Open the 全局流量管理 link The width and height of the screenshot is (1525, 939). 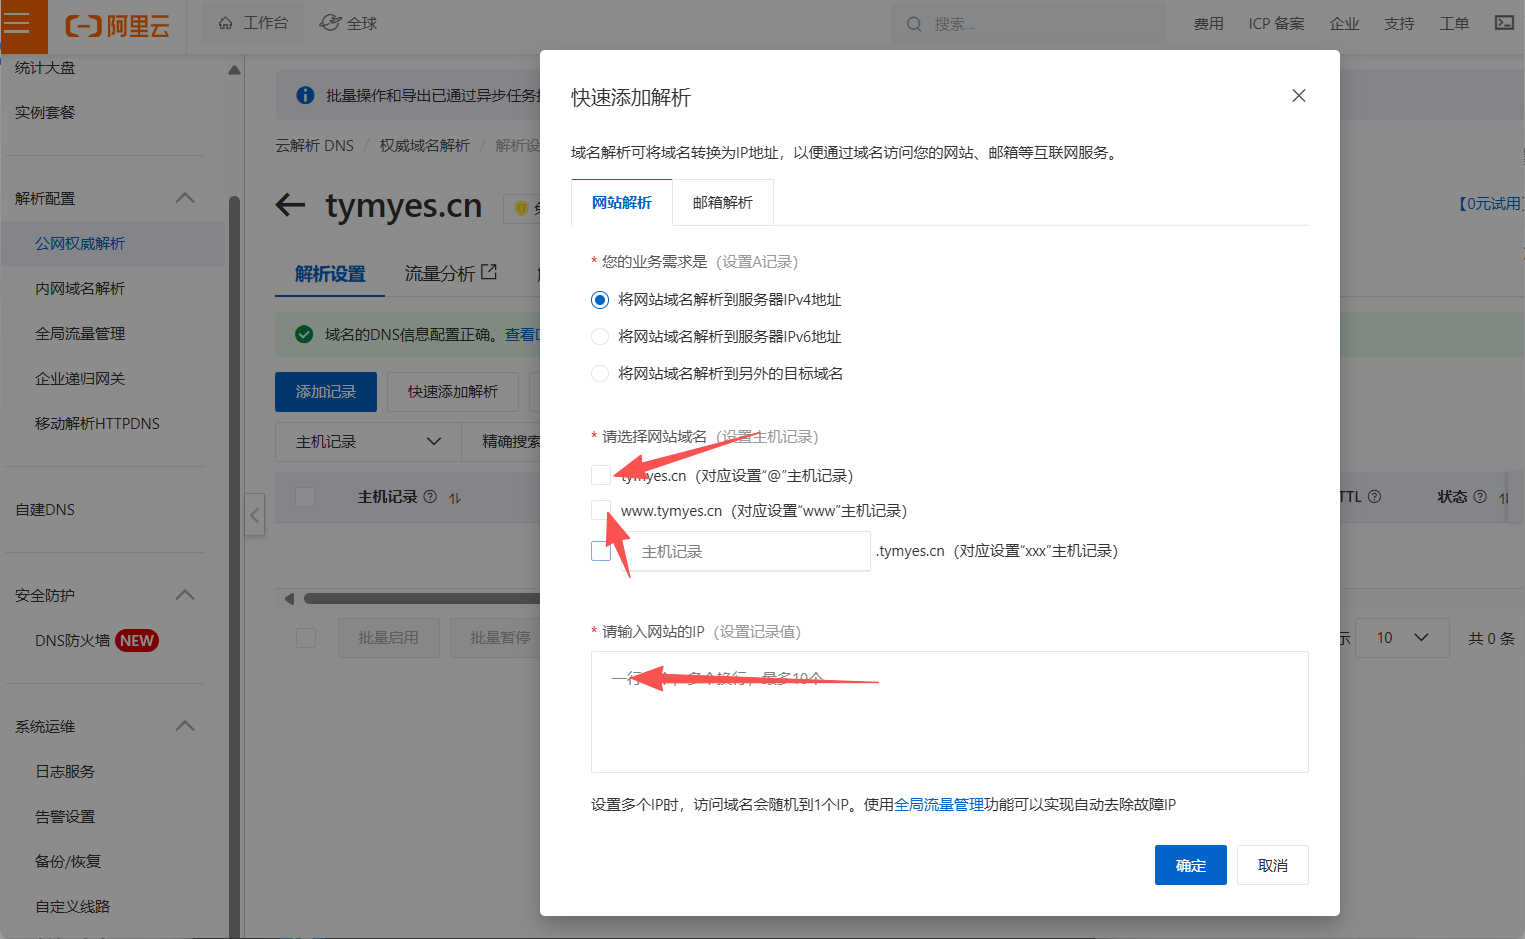pyautogui.click(x=940, y=804)
